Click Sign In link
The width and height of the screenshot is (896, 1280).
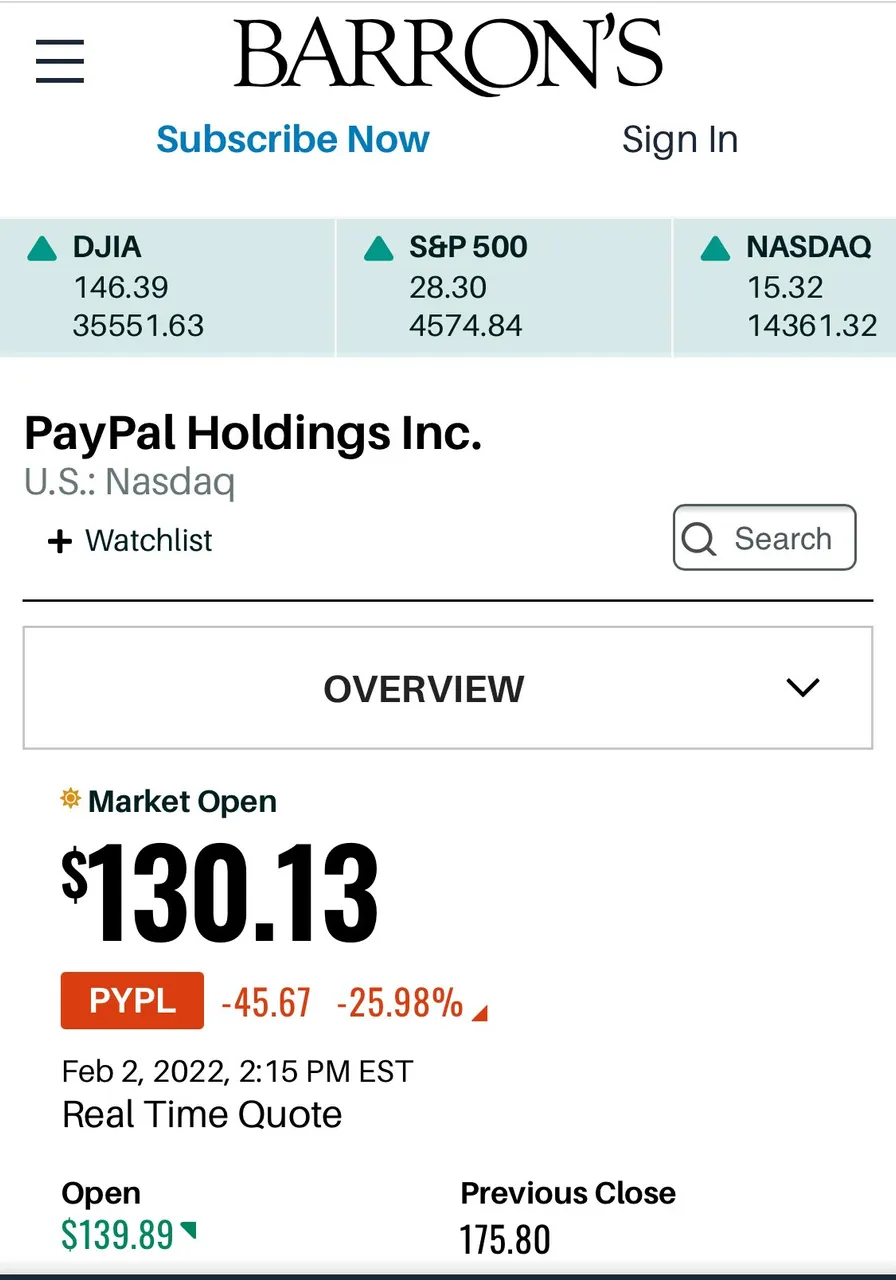pyautogui.click(x=680, y=140)
